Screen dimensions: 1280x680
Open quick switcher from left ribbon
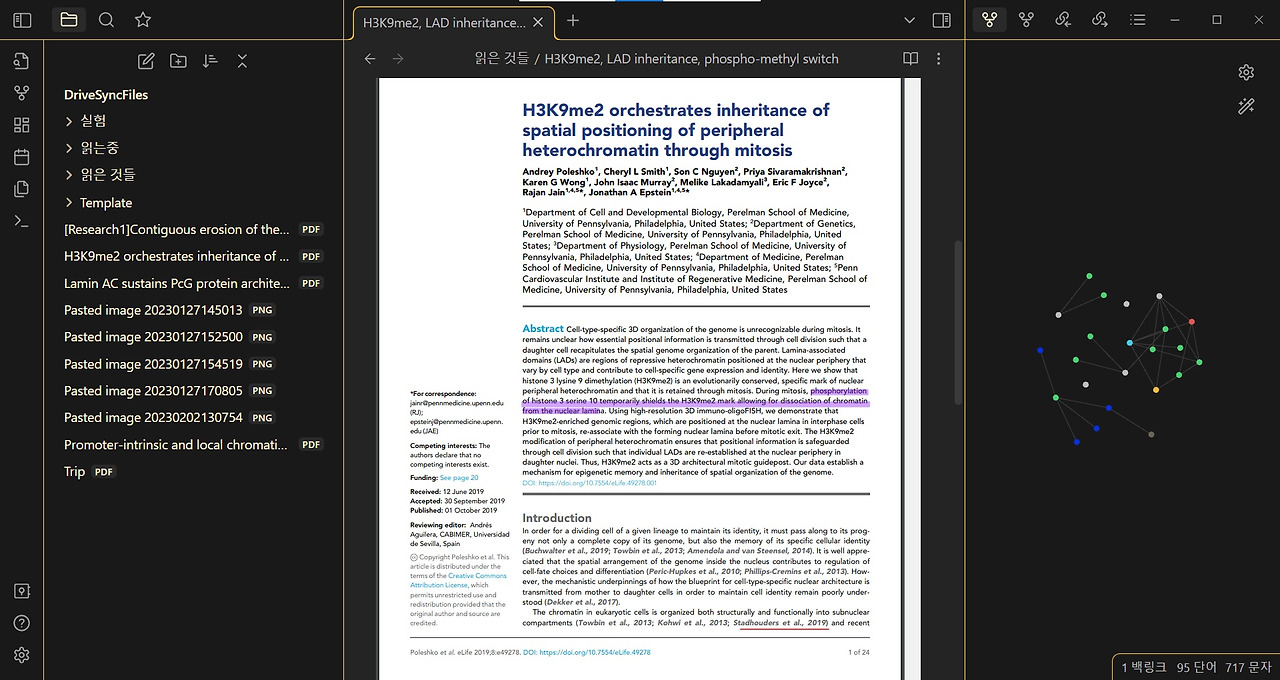click(x=22, y=62)
